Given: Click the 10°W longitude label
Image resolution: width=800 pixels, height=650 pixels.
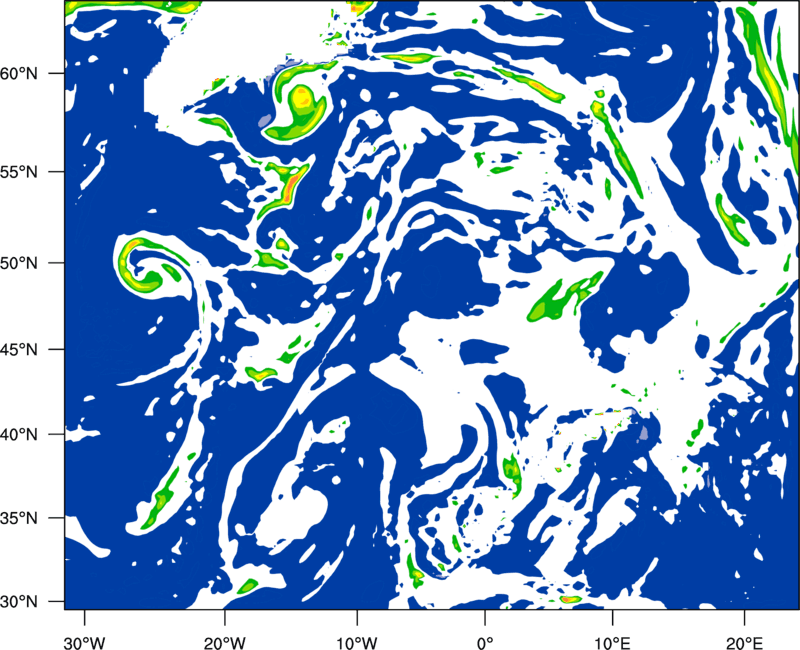Looking at the screenshot, I should tap(357, 642).
